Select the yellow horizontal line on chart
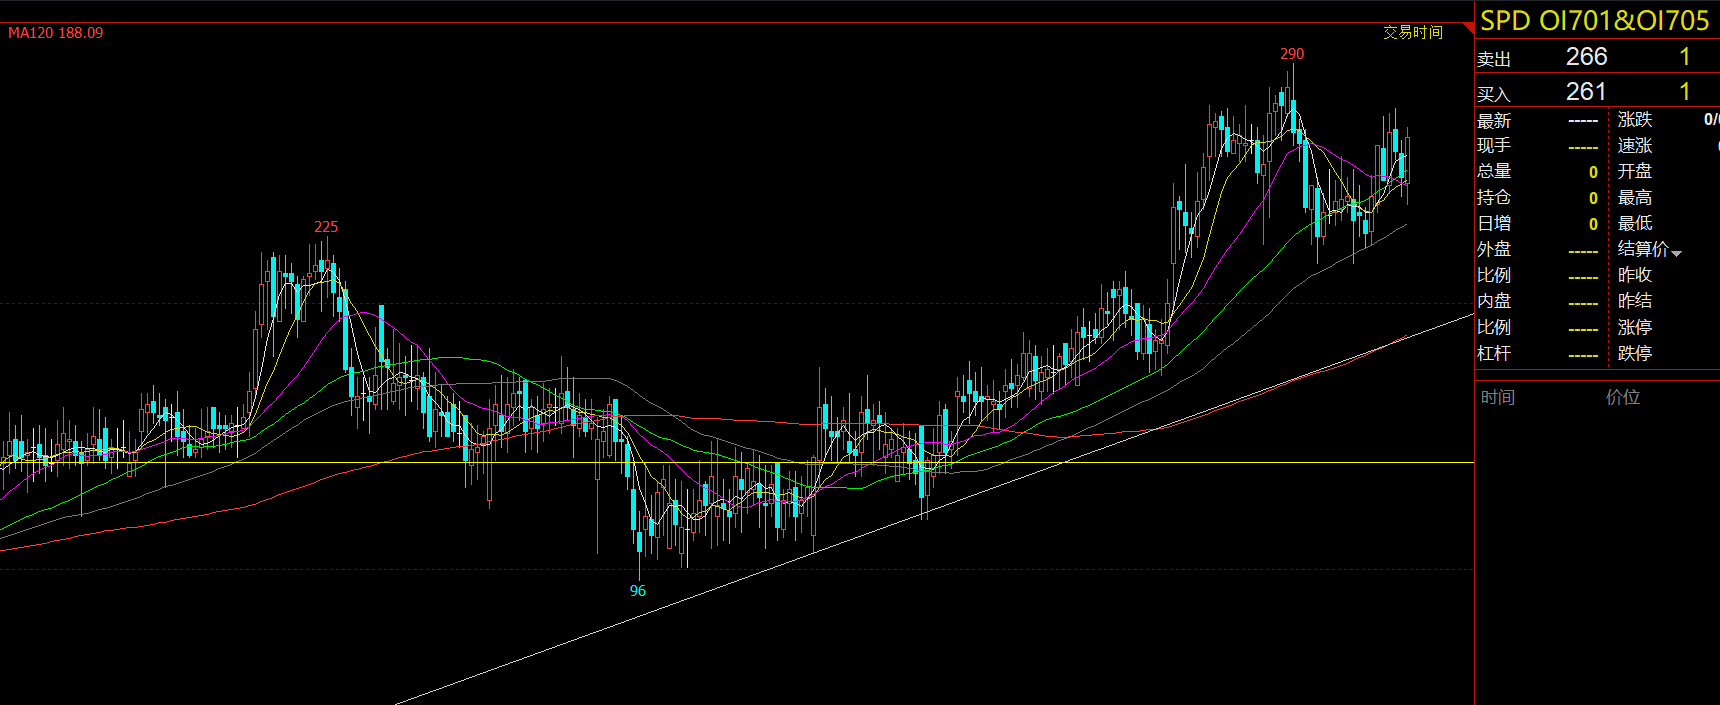 tap(737, 462)
